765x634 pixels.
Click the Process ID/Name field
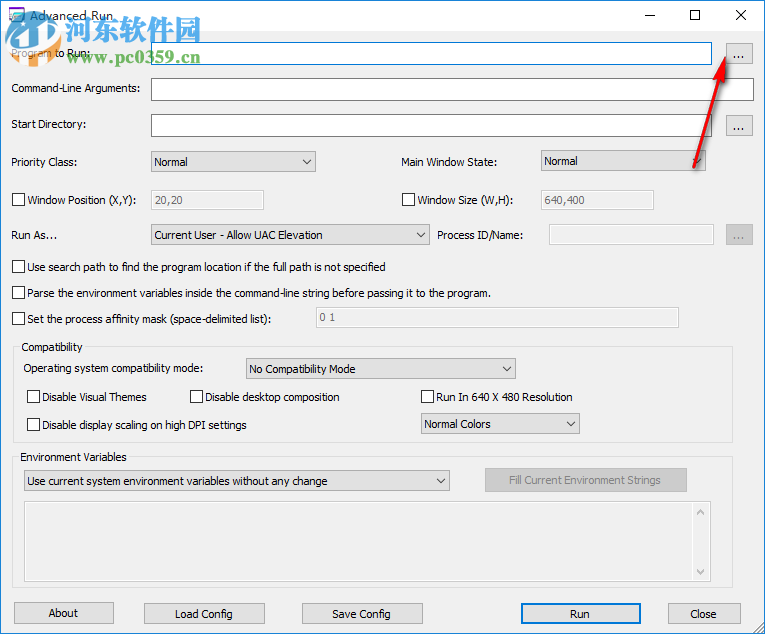pos(631,235)
